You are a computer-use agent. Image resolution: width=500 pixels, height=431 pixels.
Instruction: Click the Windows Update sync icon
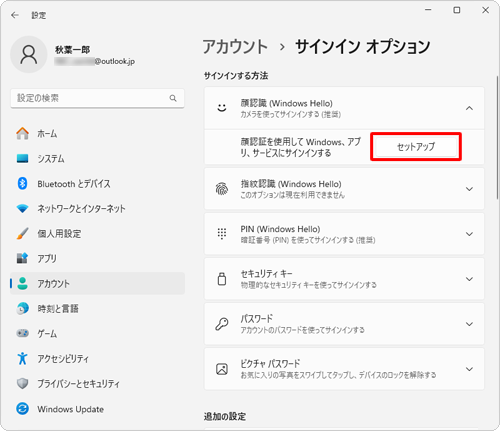pos(22,409)
